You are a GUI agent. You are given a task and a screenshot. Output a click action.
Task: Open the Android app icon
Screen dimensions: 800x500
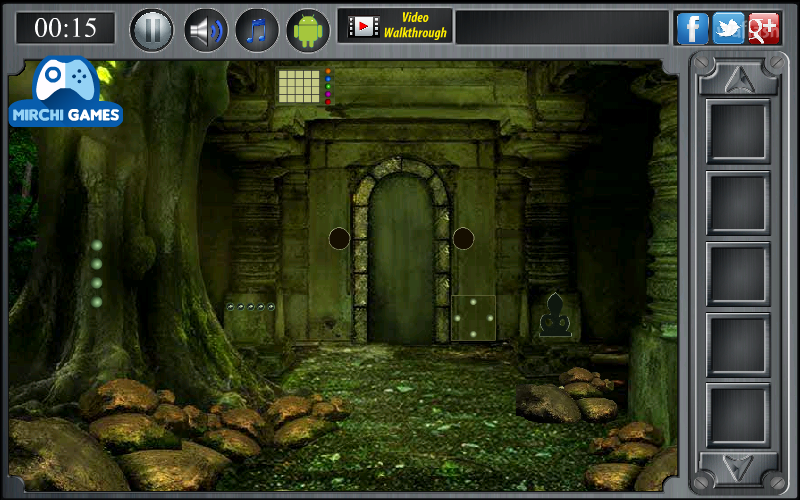(x=308, y=30)
